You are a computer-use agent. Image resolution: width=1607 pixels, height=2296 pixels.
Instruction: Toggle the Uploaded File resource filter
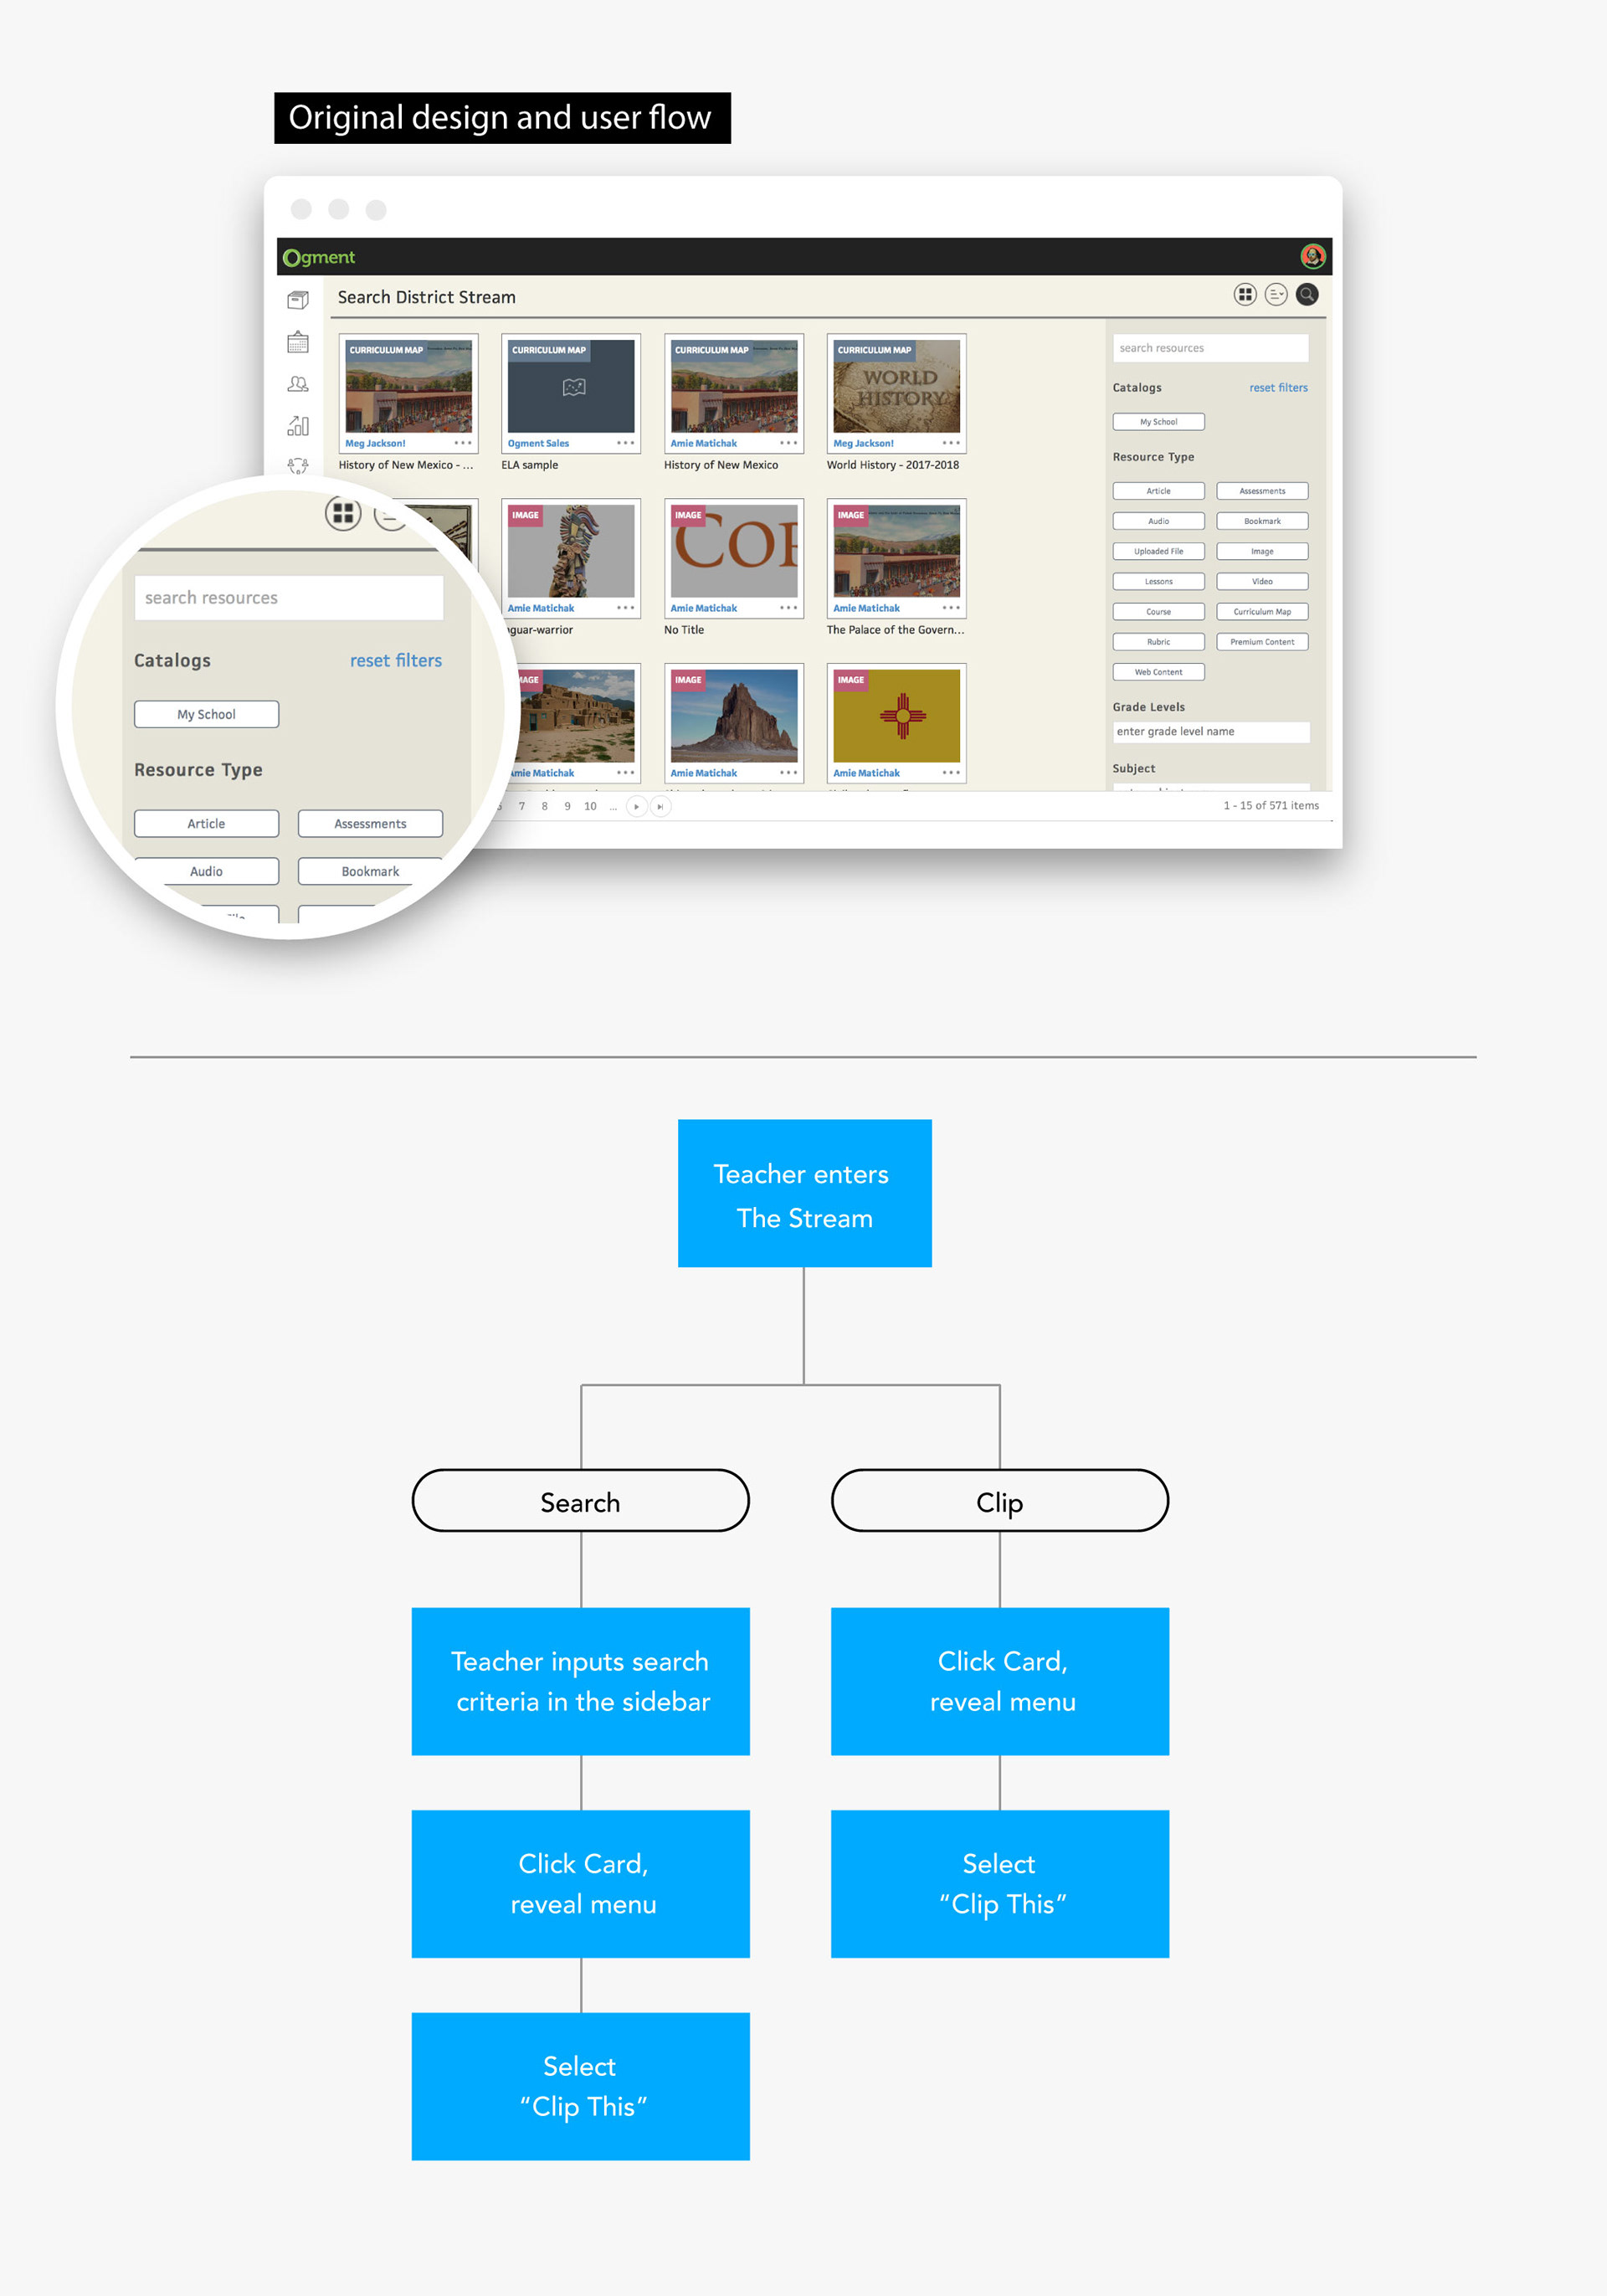tap(1158, 551)
